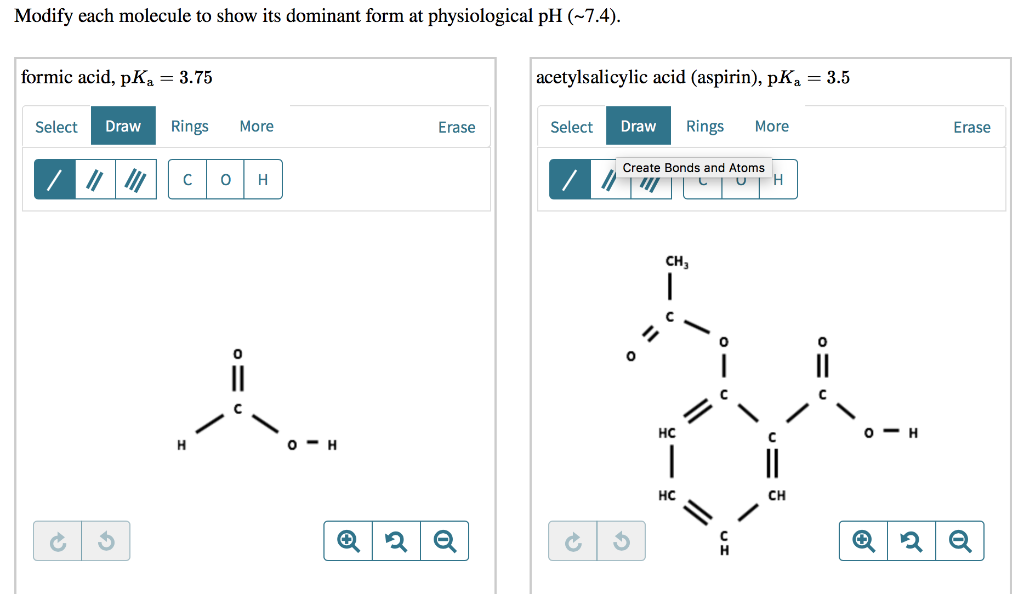The width and height of the screenshot is (1024, 594).
Task: Click the O-H hydrogen of formic acid
Action: tap(329, 445)
